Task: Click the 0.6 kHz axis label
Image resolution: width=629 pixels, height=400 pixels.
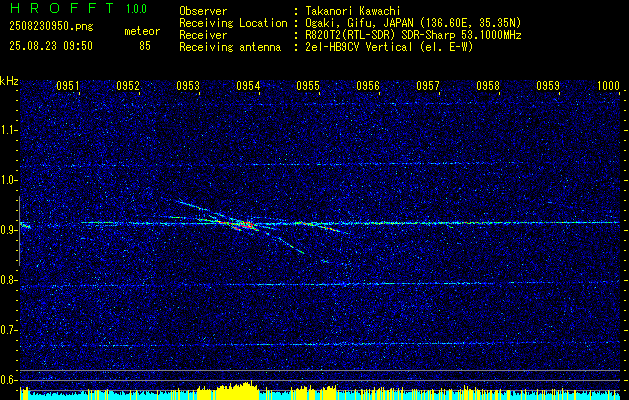Action: 8,380
